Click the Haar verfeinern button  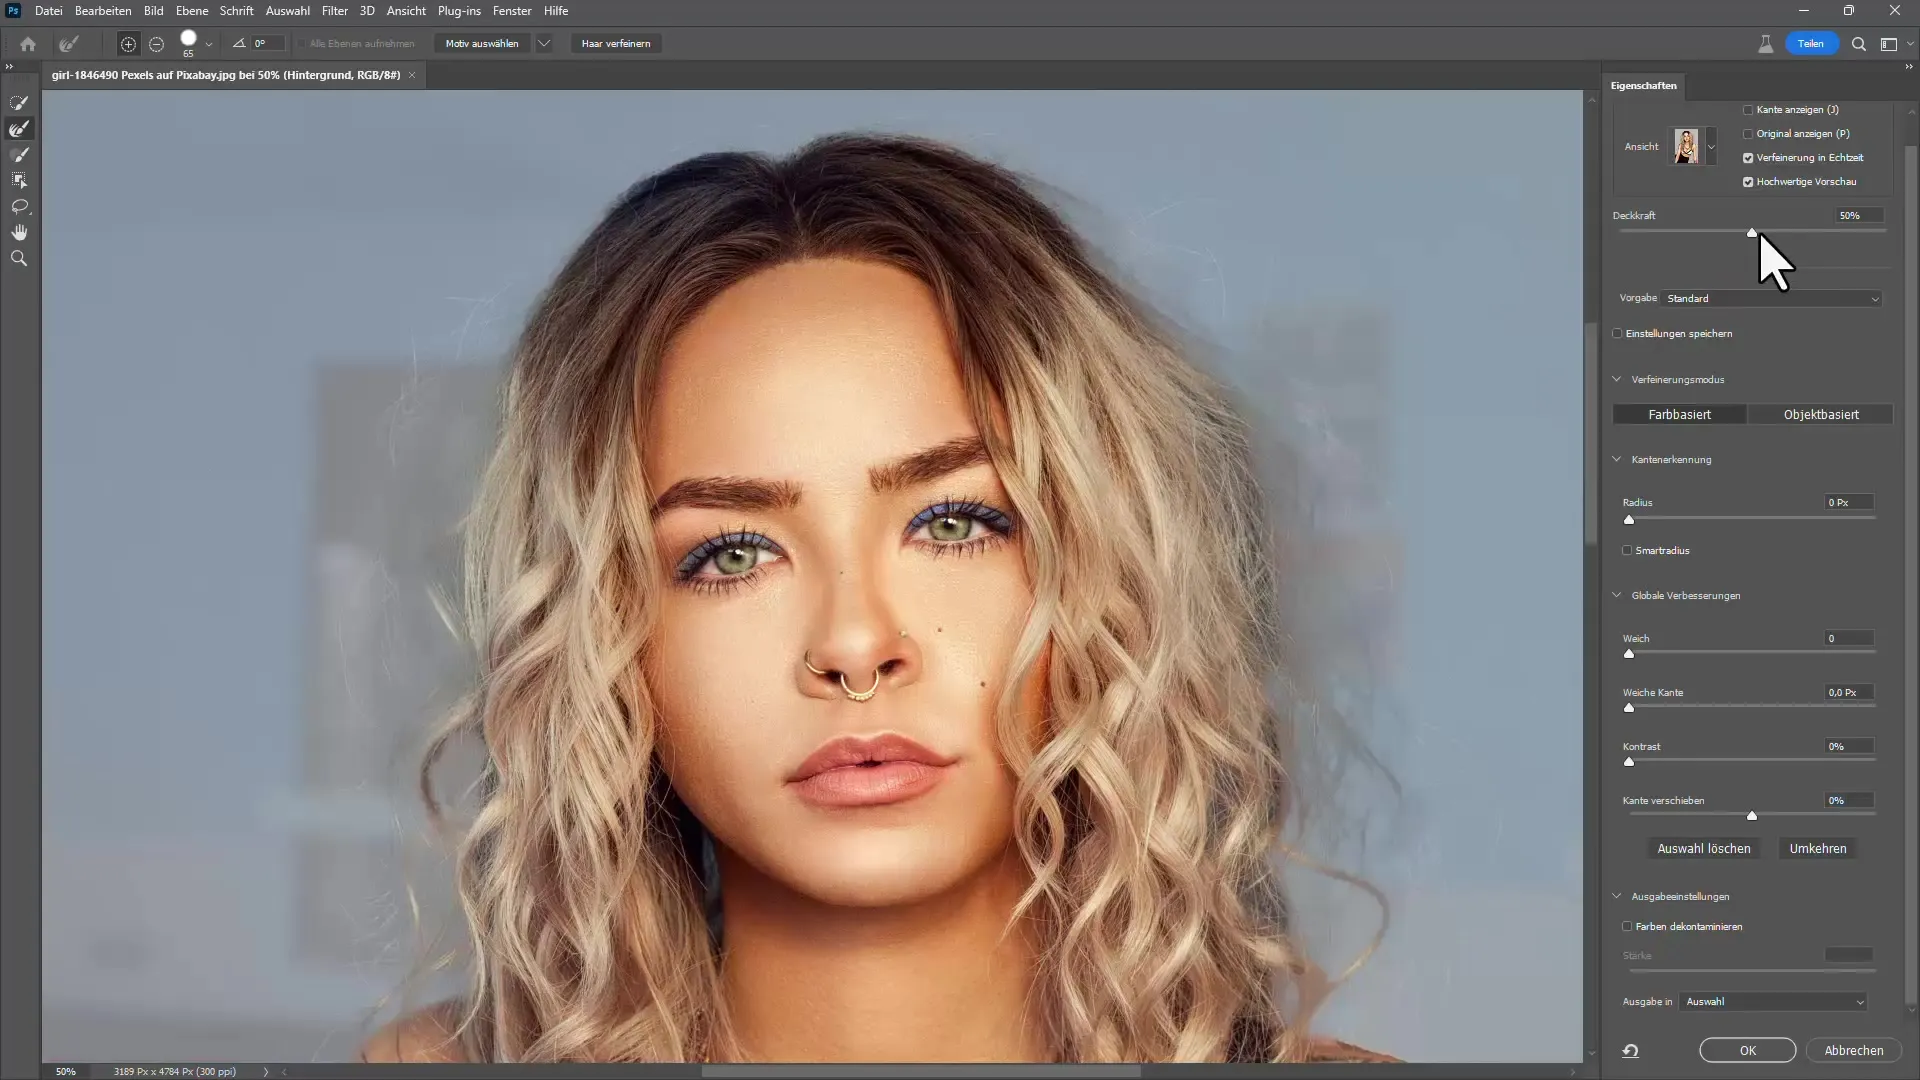click(616, 44)
